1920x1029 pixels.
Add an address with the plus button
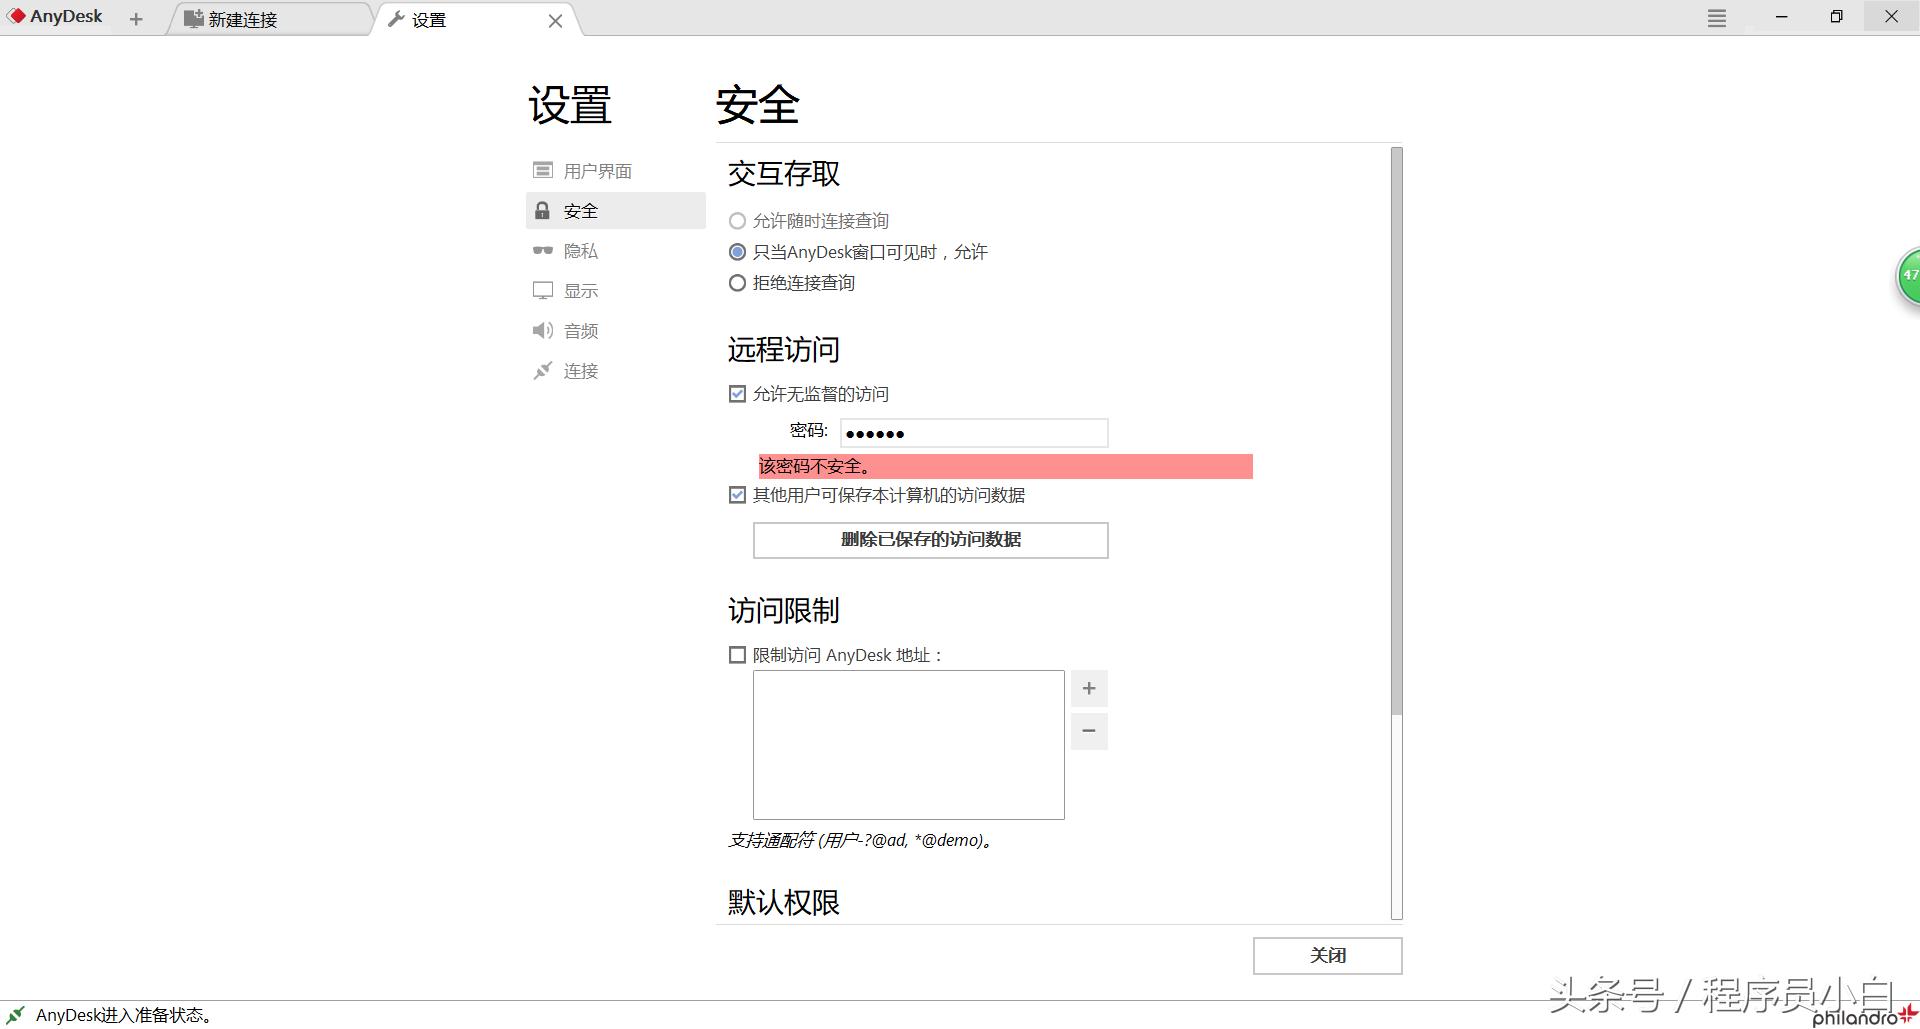1089,688
